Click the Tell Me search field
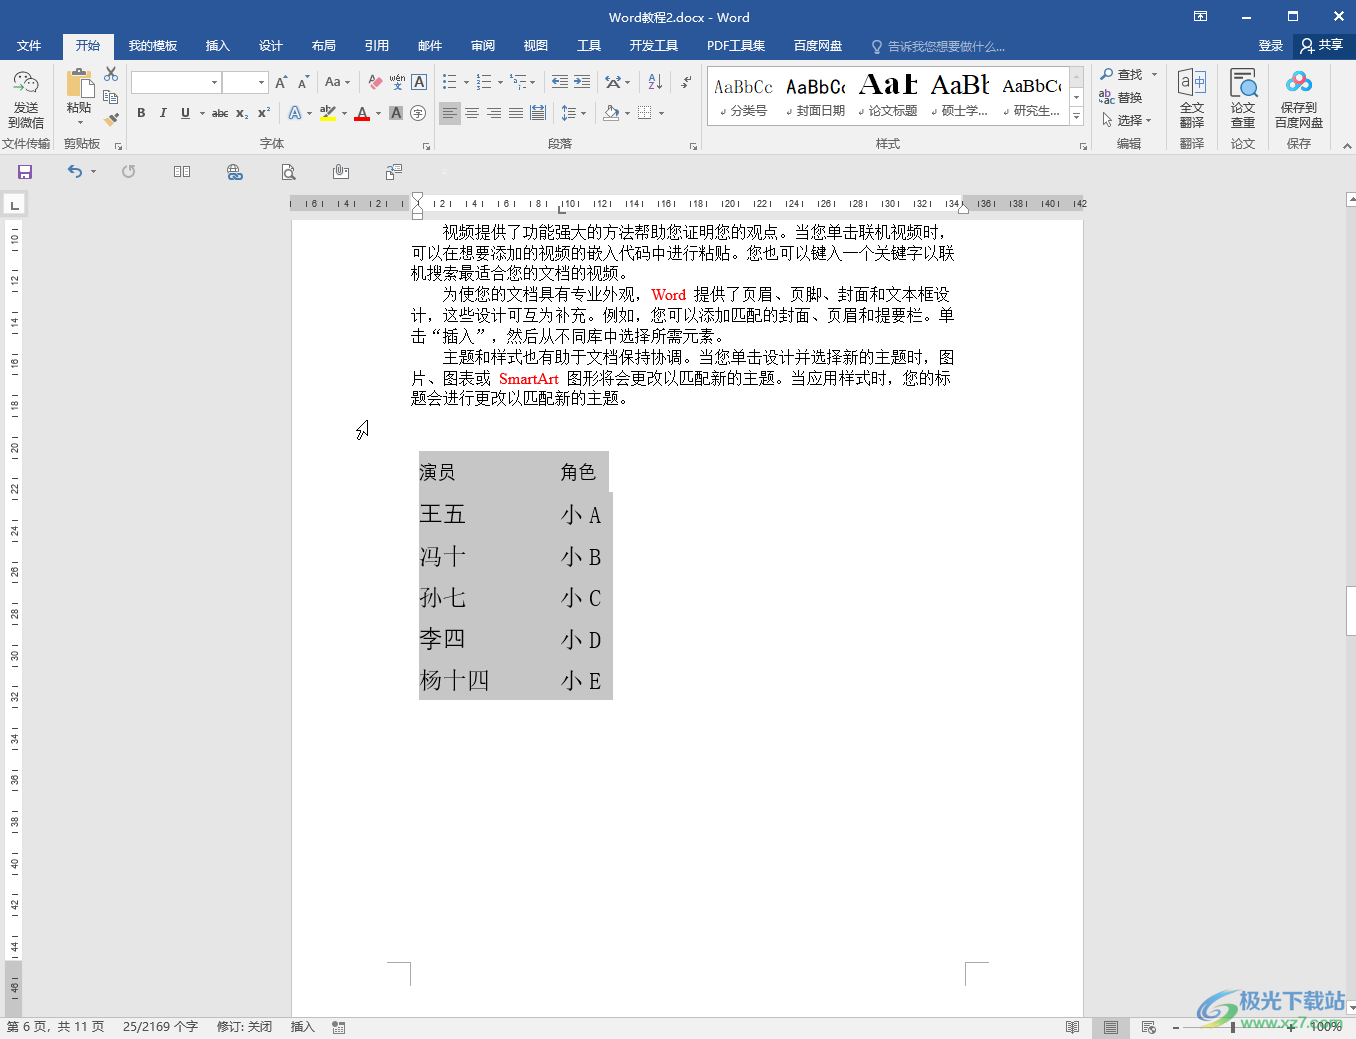The image size is (1356, 1039). coord(940,46)
